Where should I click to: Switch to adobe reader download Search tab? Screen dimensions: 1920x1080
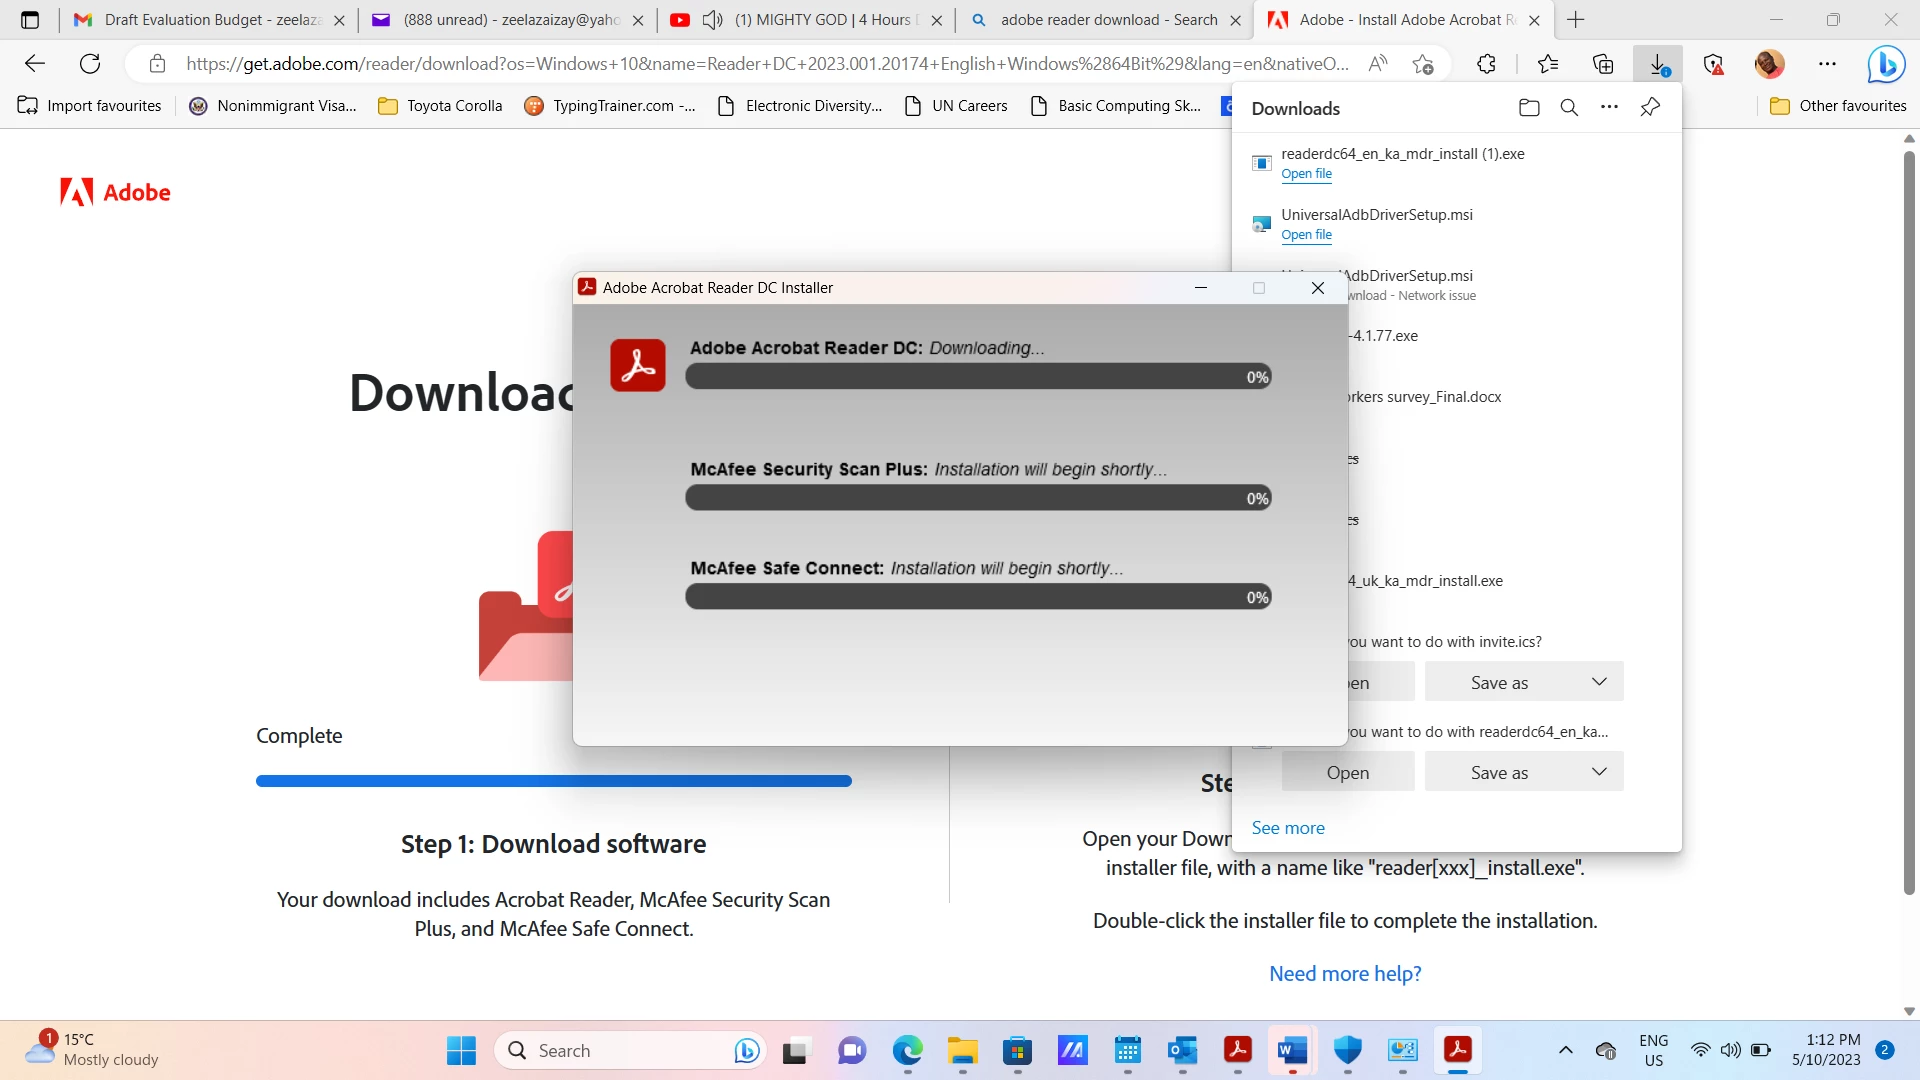coord(1107,20)
